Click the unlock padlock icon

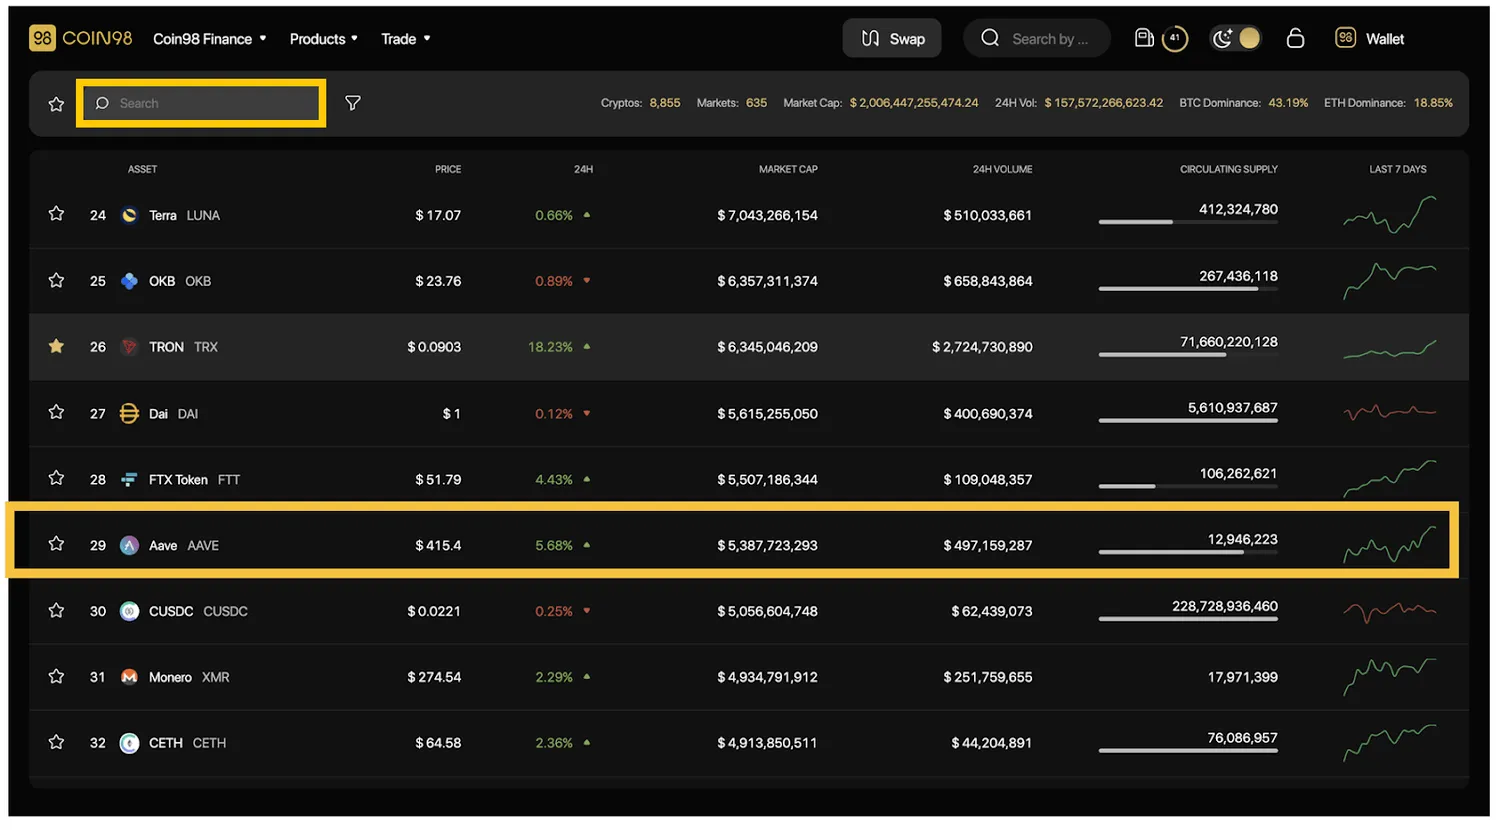click(1295, 38)
